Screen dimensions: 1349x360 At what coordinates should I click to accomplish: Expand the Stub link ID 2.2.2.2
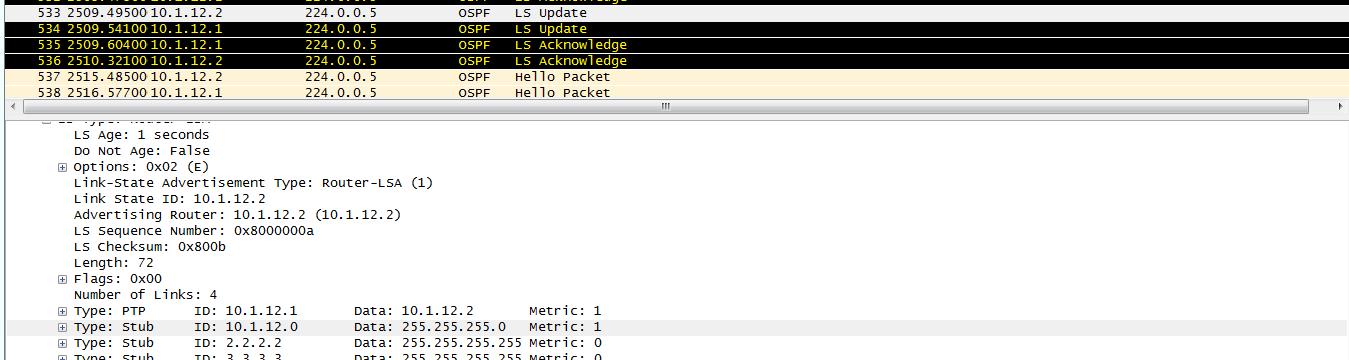[x=63, y=343]
